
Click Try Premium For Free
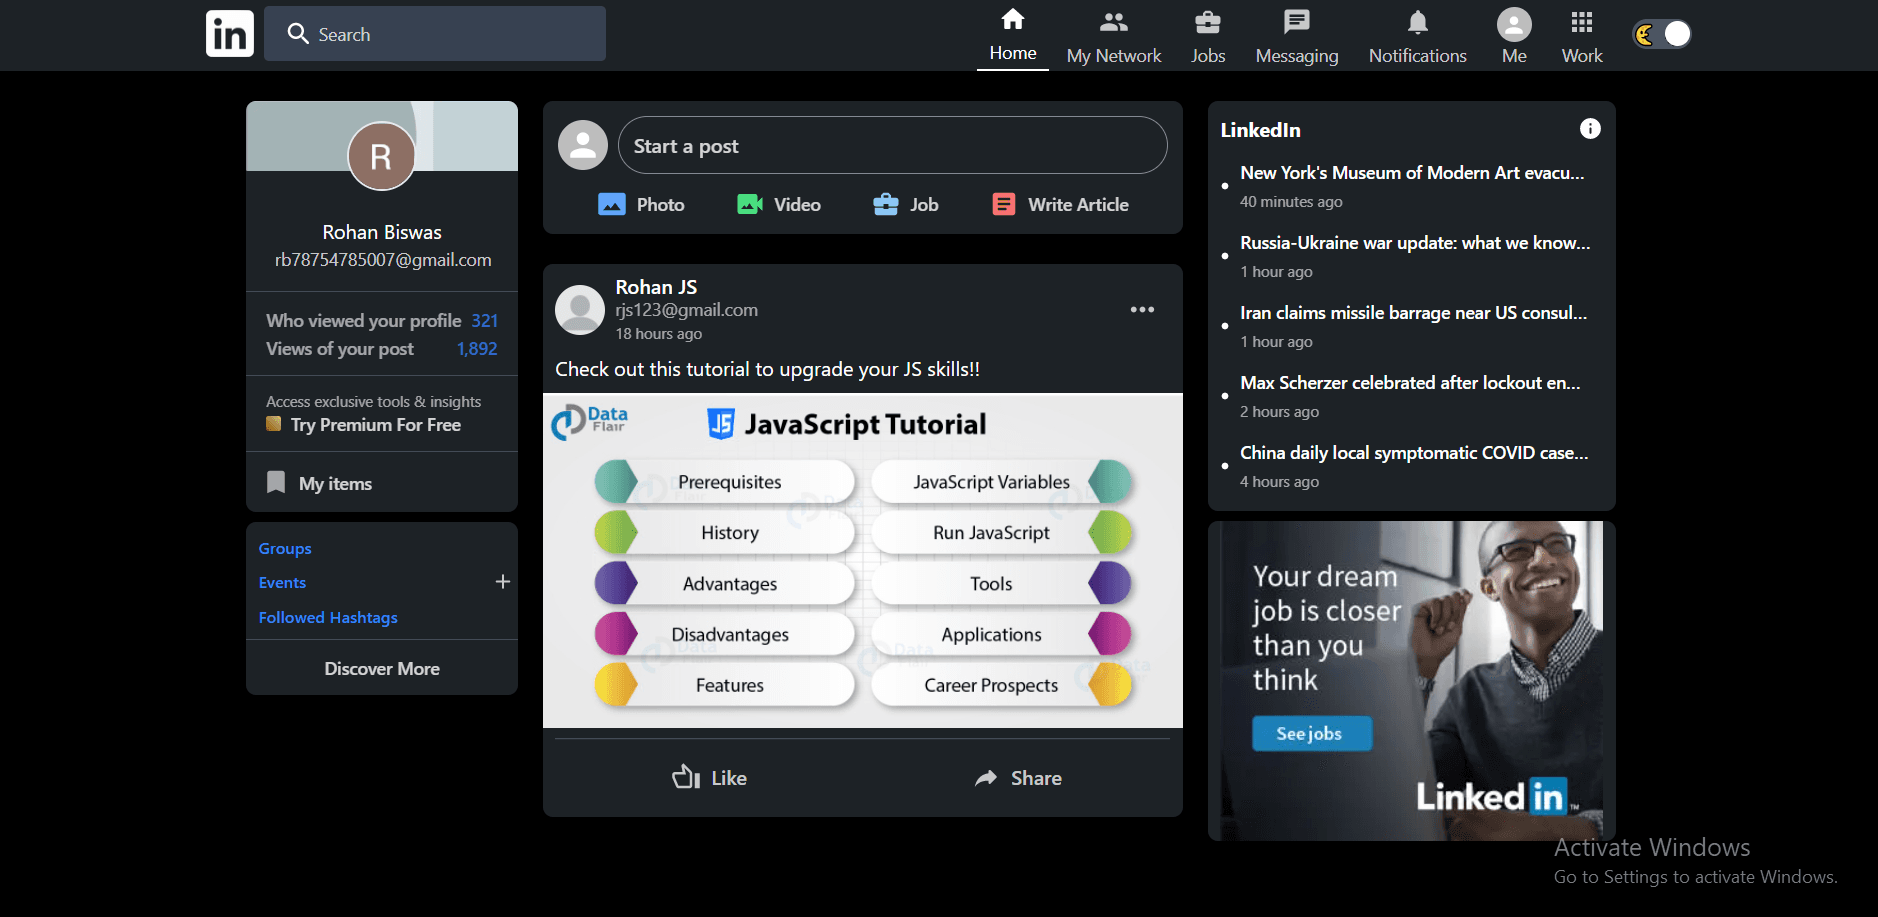(x=376, y=425)
